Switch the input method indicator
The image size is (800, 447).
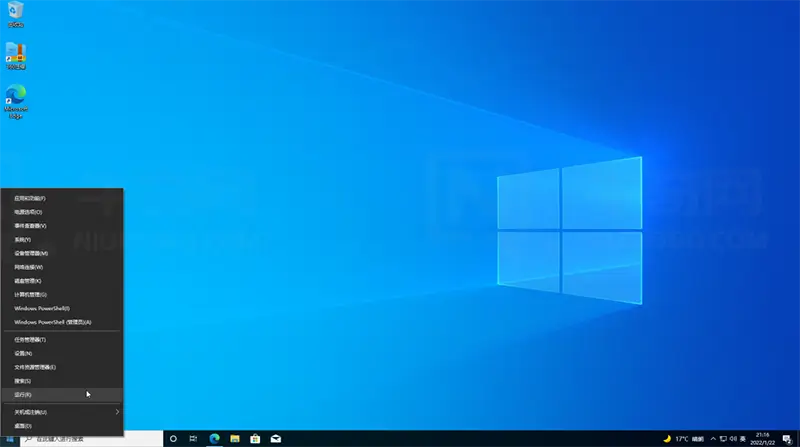743,439
